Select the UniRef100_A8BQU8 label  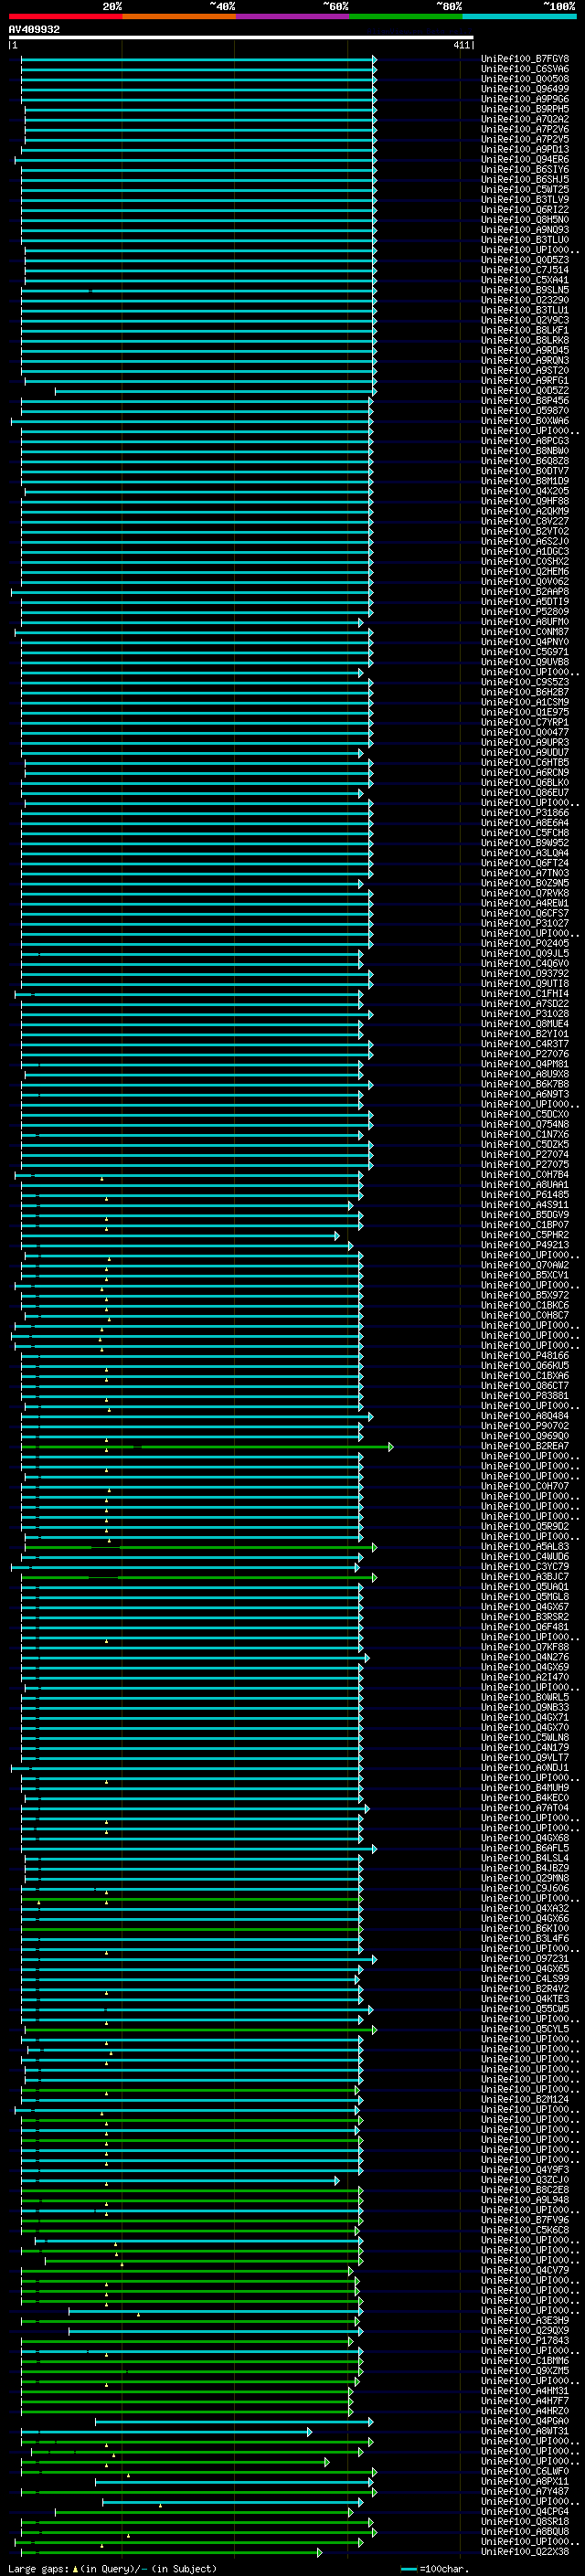click(x=525, y=2532)
